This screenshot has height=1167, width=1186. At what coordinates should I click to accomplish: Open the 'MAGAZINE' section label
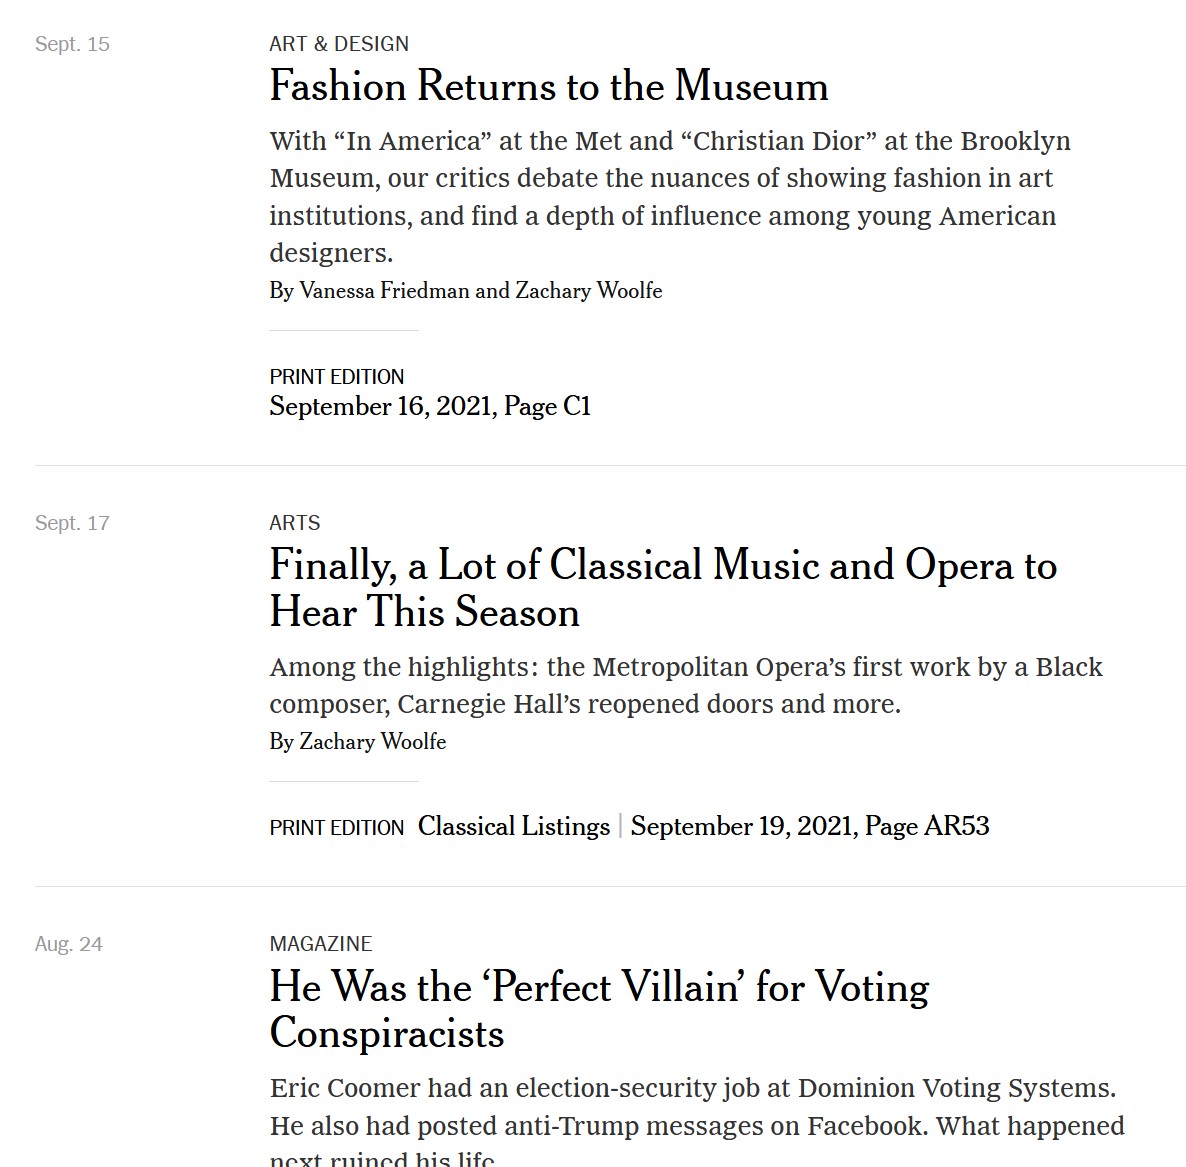click(321, 944)
